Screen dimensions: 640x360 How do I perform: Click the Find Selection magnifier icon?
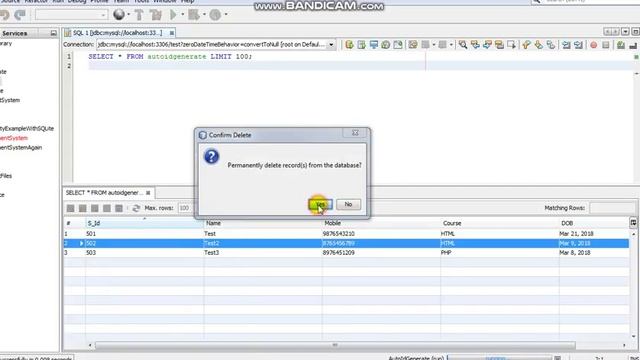coord(462,44)
